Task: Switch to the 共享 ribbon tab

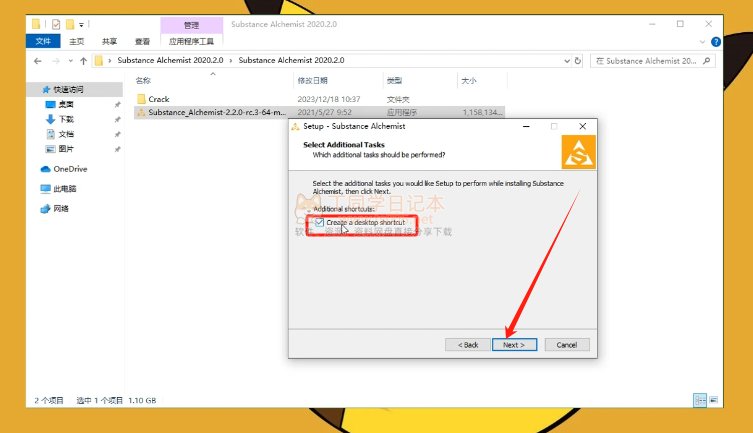Action: point(109,42)
